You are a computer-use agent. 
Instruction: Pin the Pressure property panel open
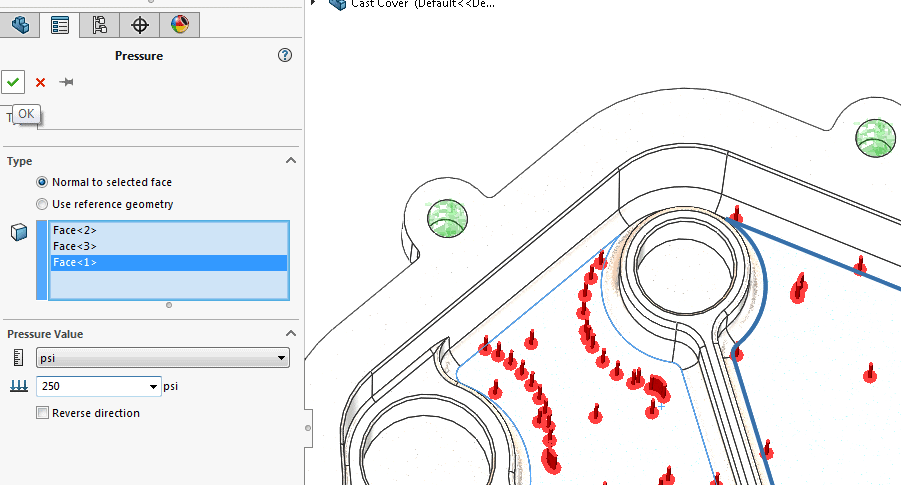point(66,82)
